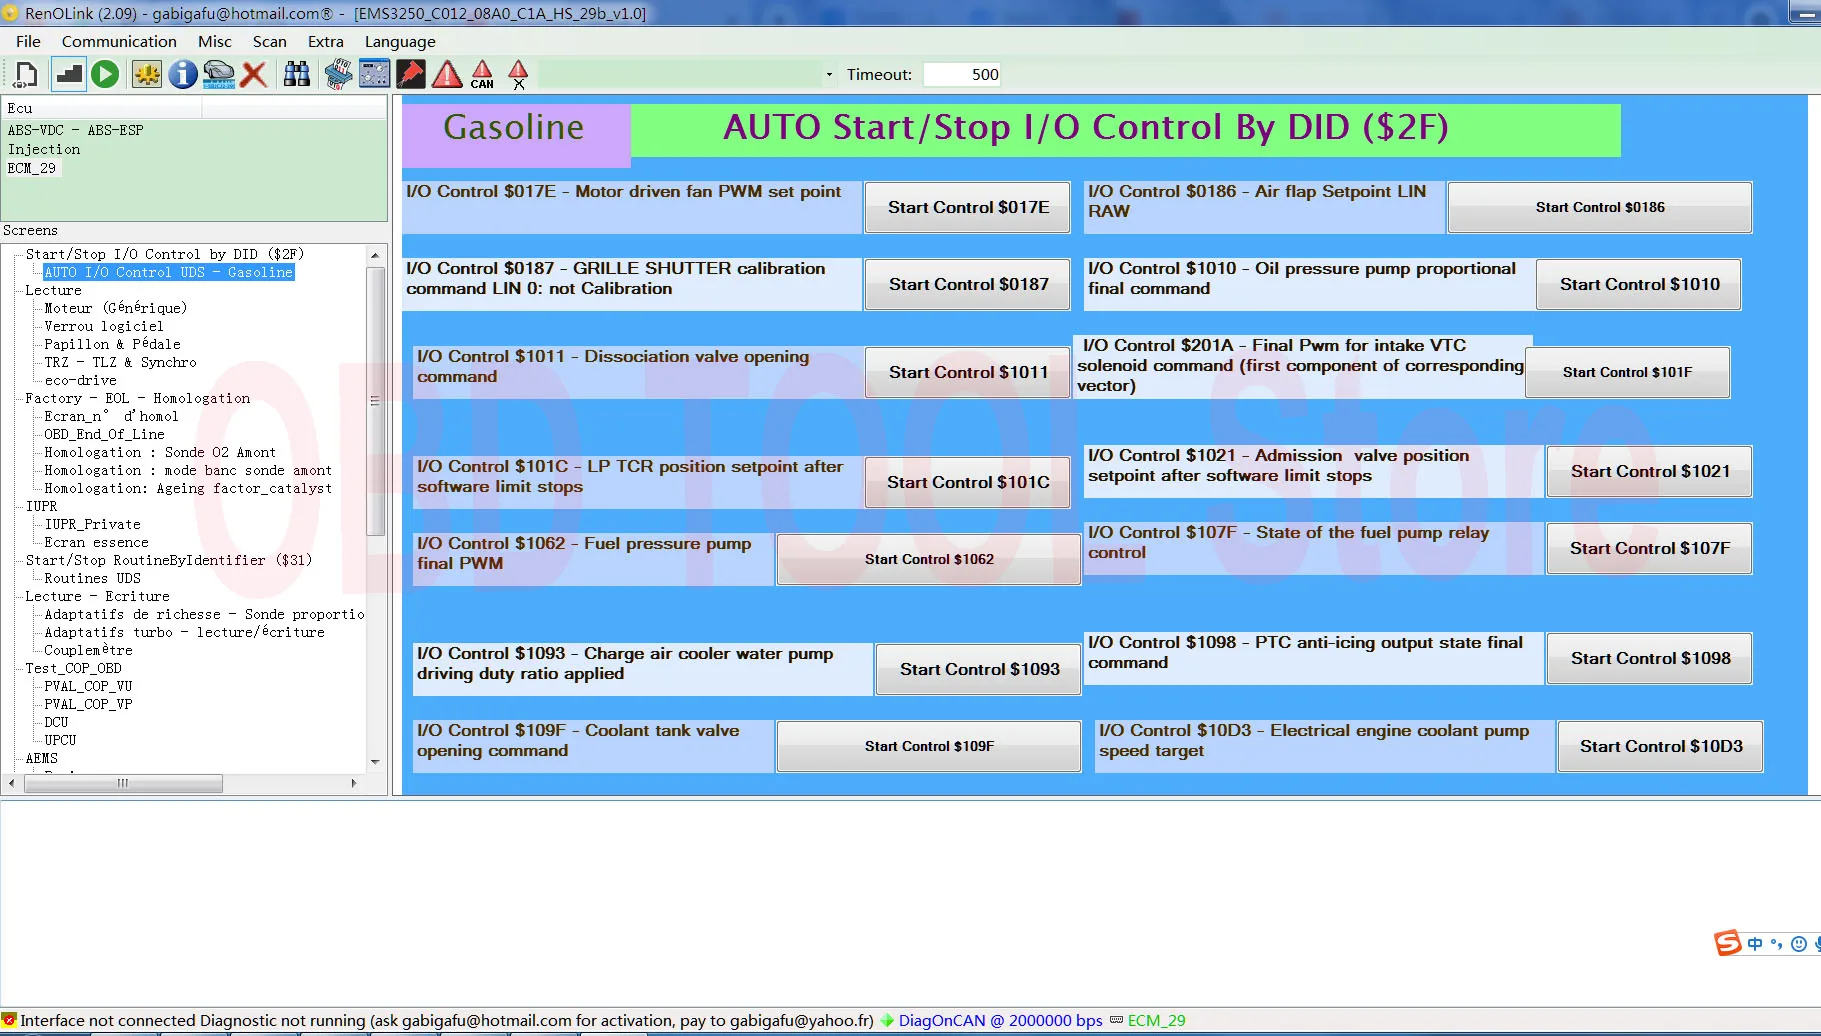1821x1036 pixels.
Task: Click Start Control $107F button
Action: pos(1650,548)
